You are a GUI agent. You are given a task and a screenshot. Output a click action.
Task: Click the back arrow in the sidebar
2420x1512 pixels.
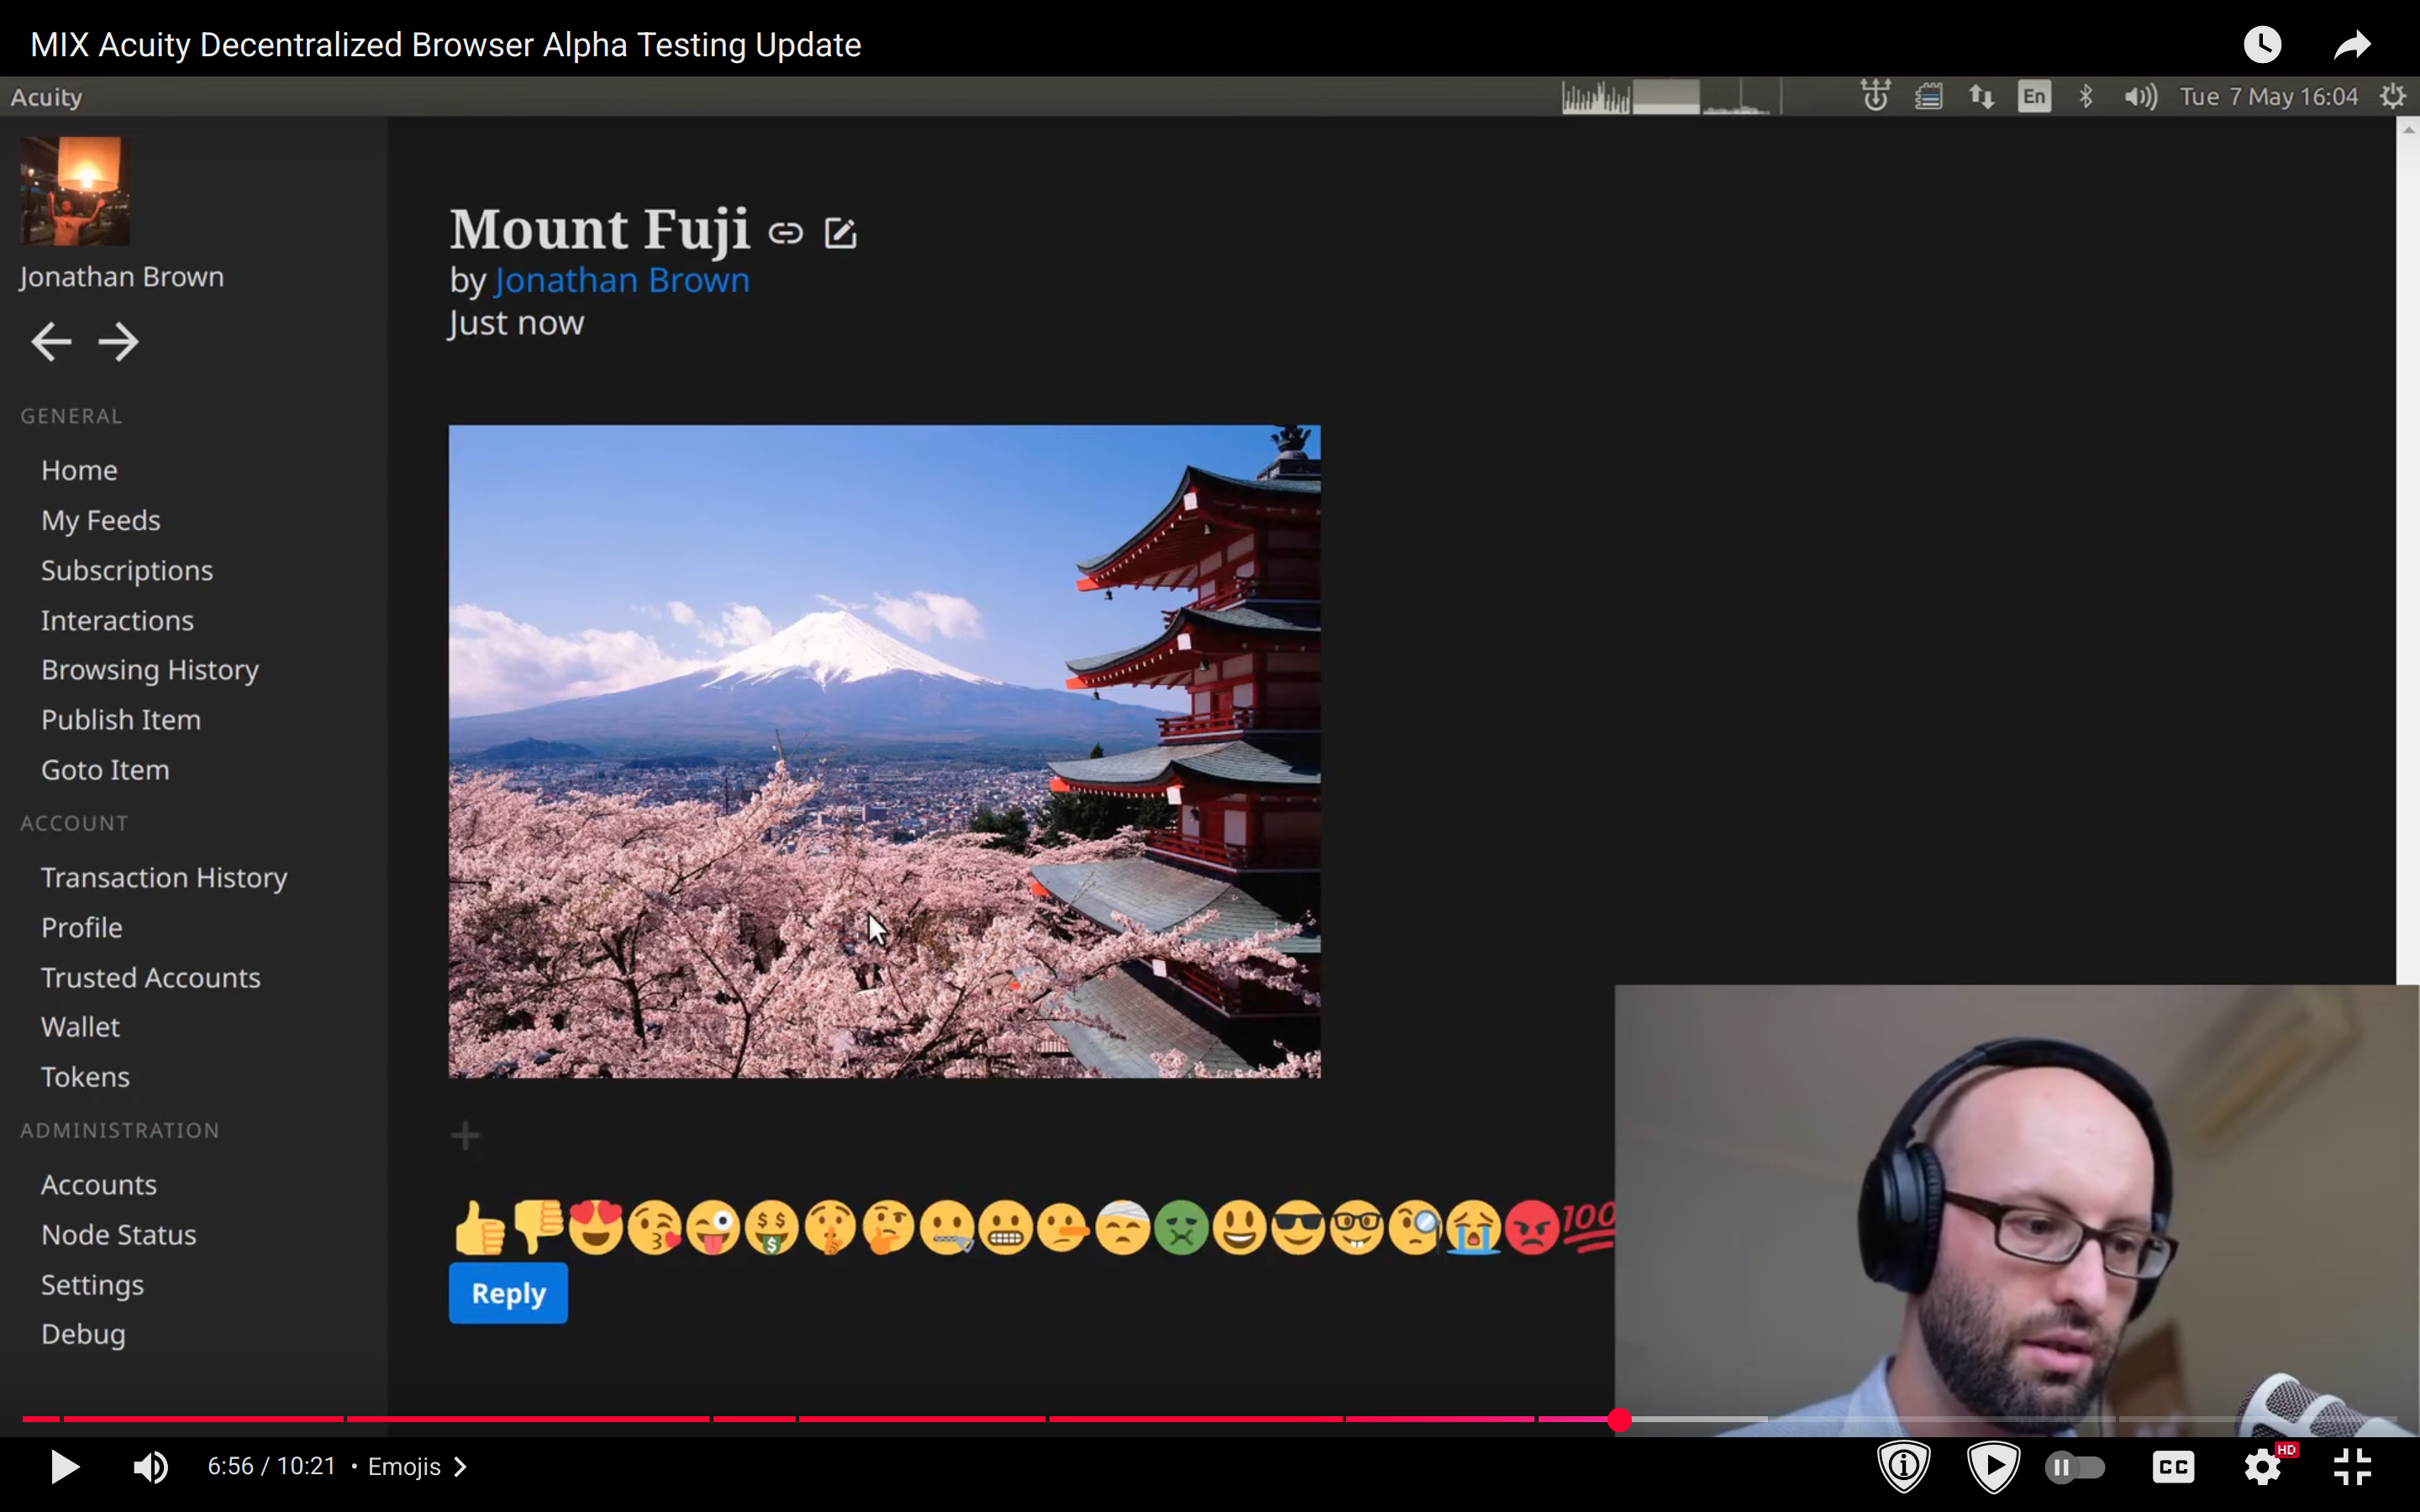pos(51,342)
